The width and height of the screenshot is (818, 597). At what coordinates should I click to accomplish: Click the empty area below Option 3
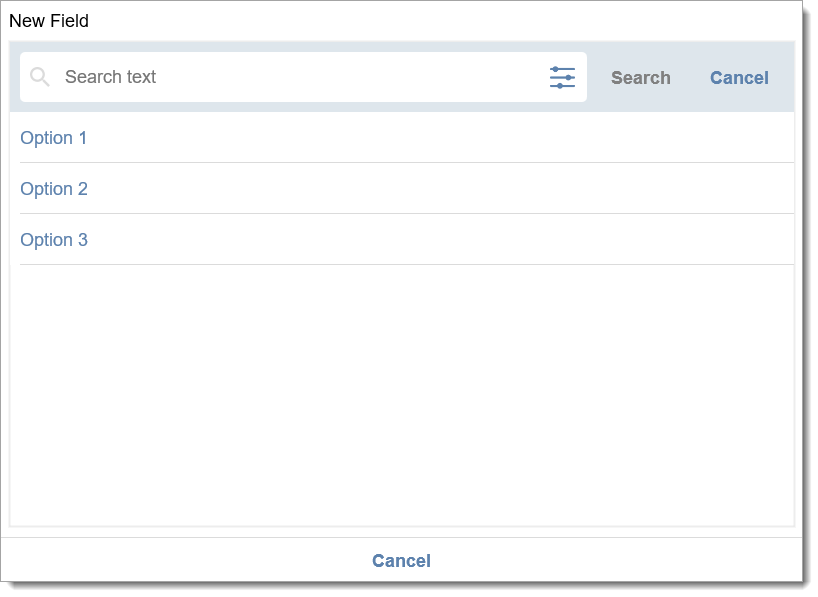(402, 395)
